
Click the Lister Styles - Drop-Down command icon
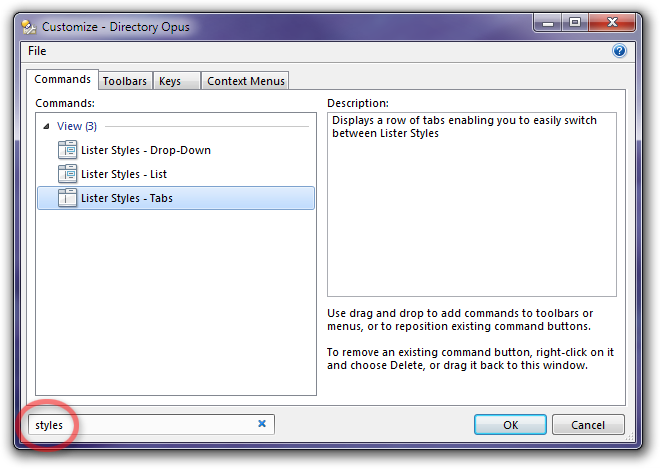[67, 150]
